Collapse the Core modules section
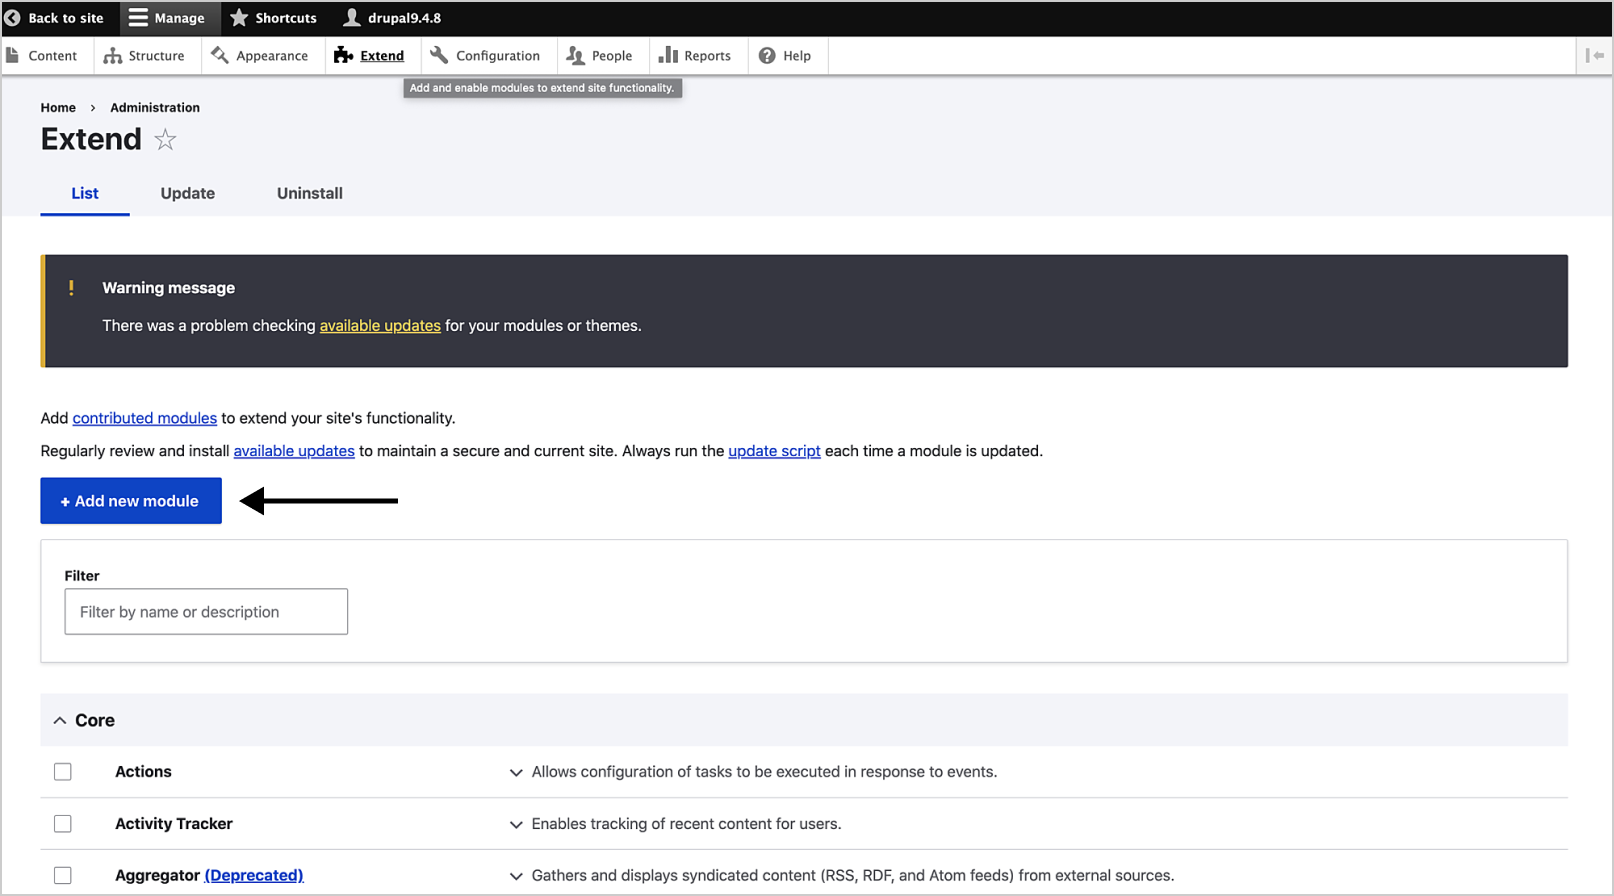Image resolution: width=1614 pixels, height=896 pixels. 60,720
